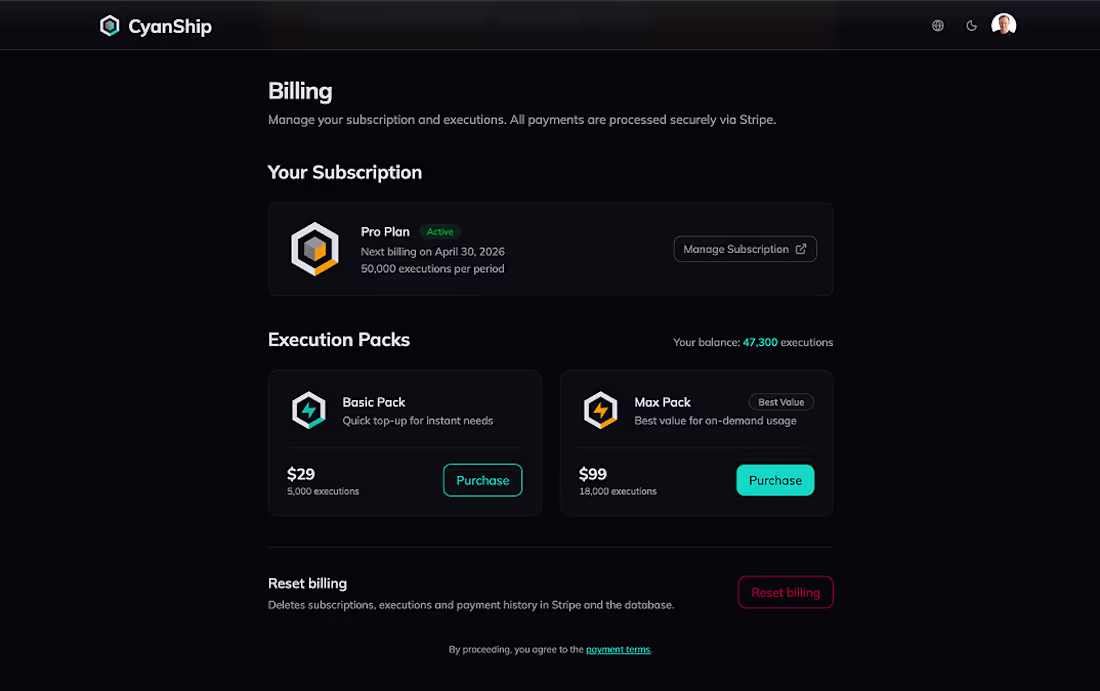Purchase the Basic Pack for $29
The image size is (1100, 691).
[x=483, y=480]
